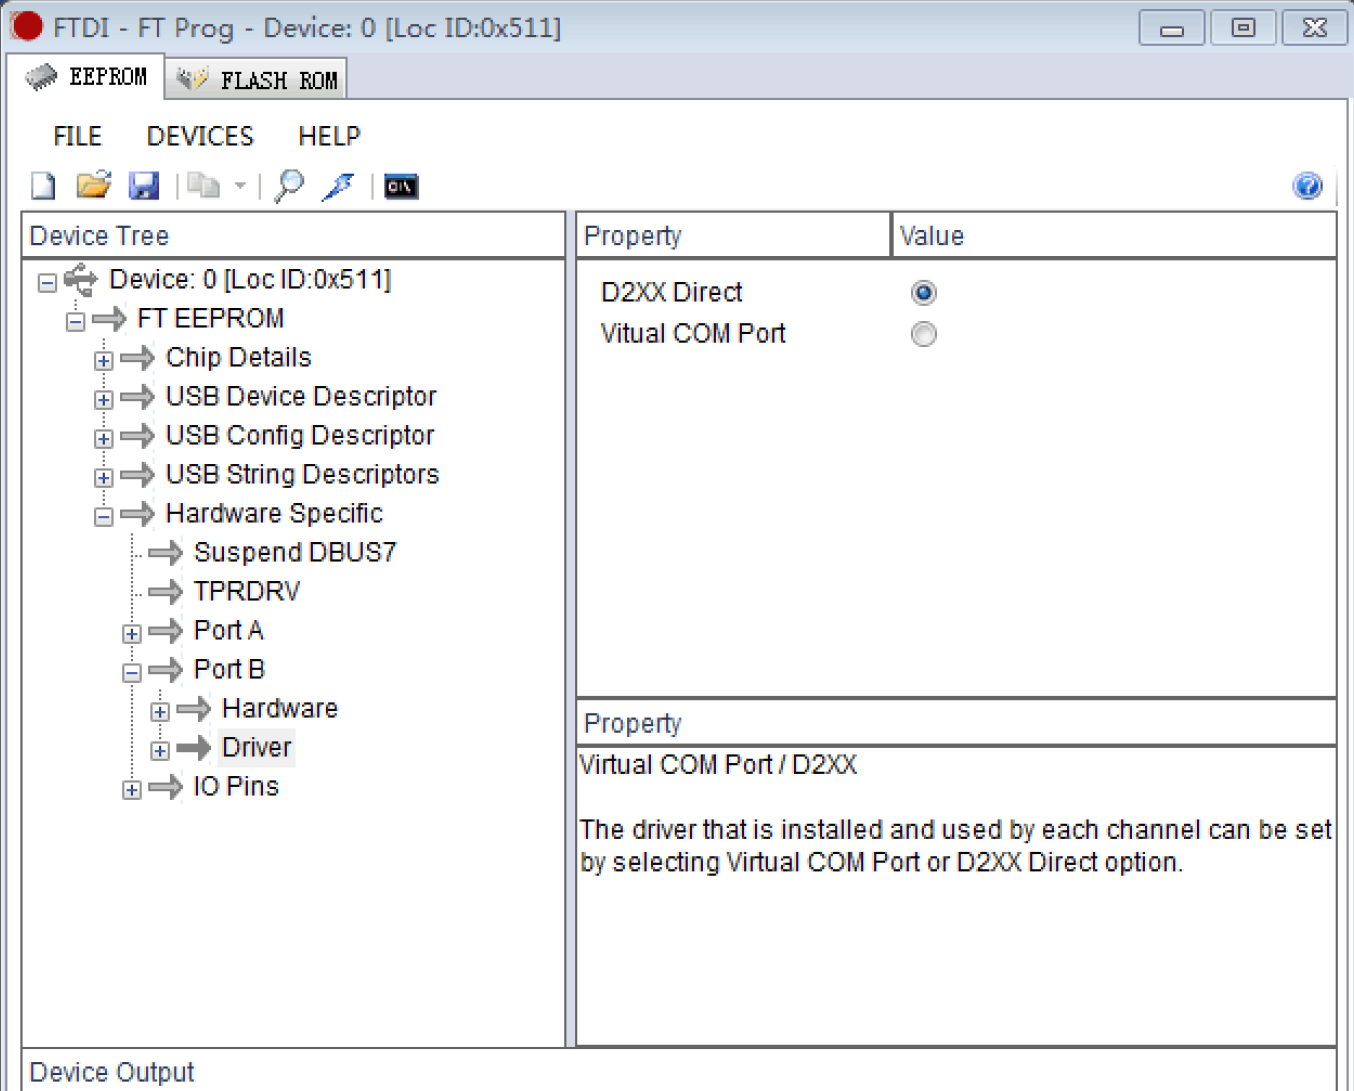Expand the Driver node under Port B

click(159, 750)
